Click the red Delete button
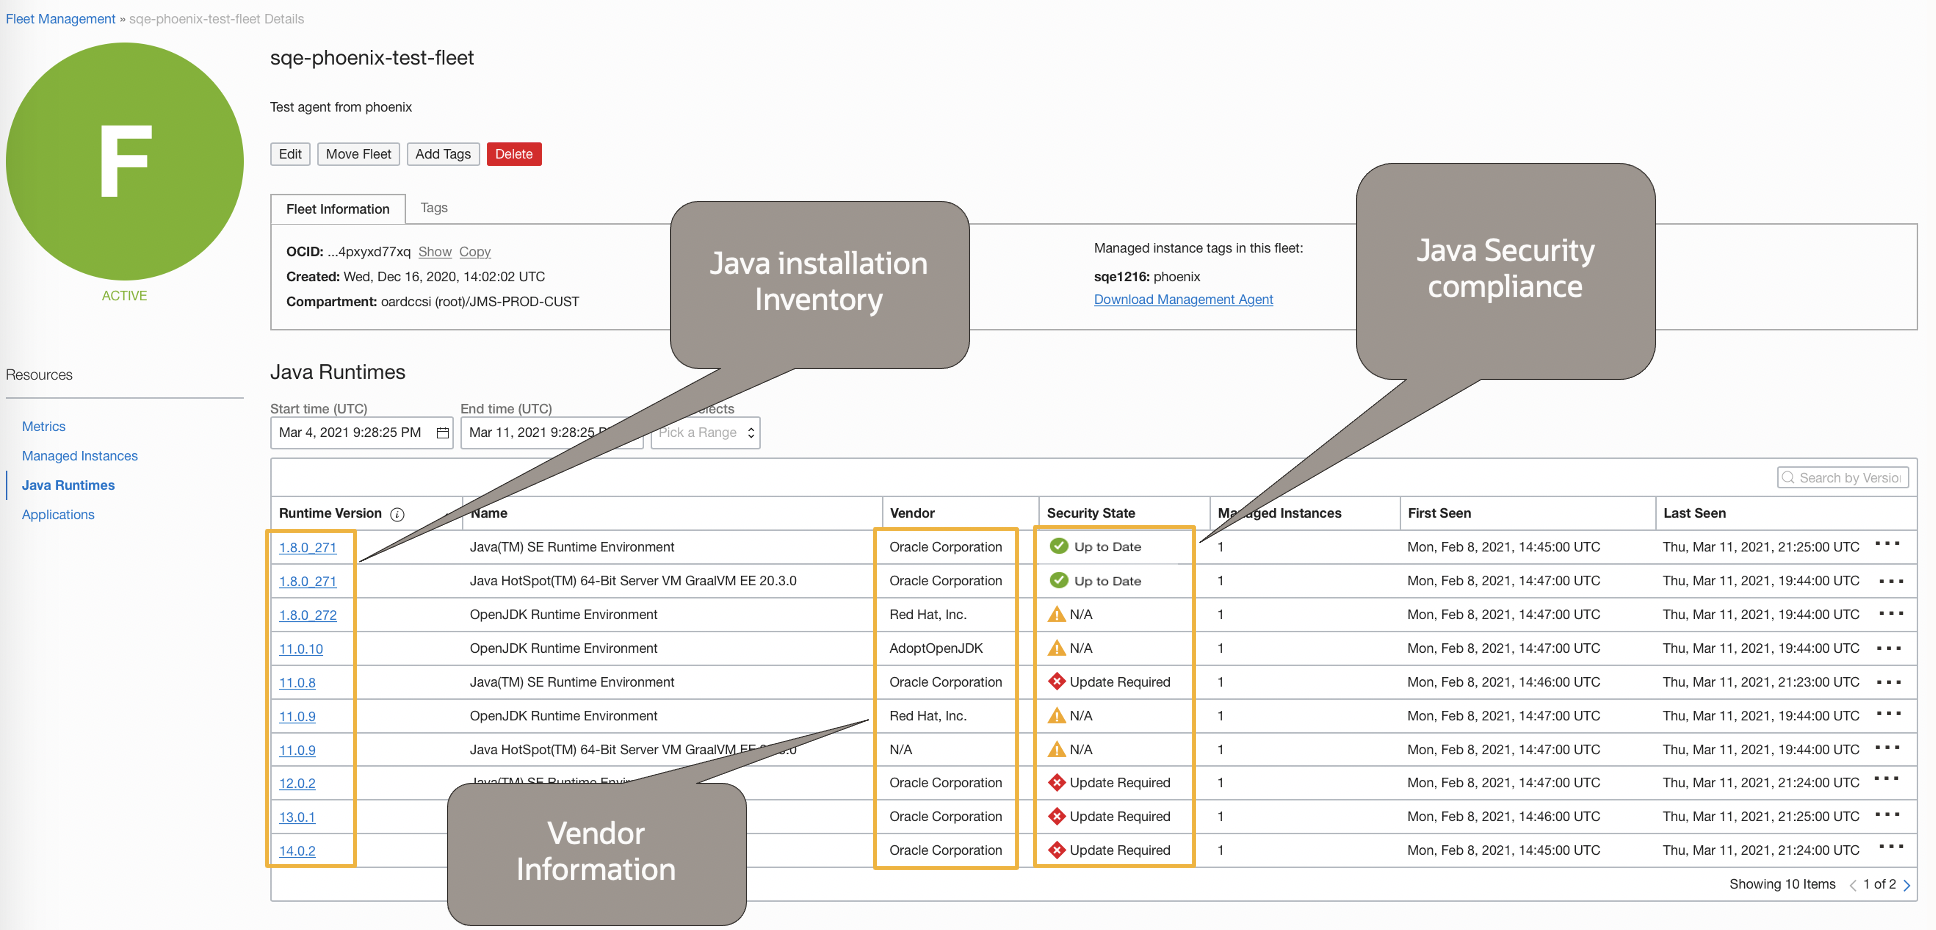Screen dimensions: 1936x930 tap(514, 154)
